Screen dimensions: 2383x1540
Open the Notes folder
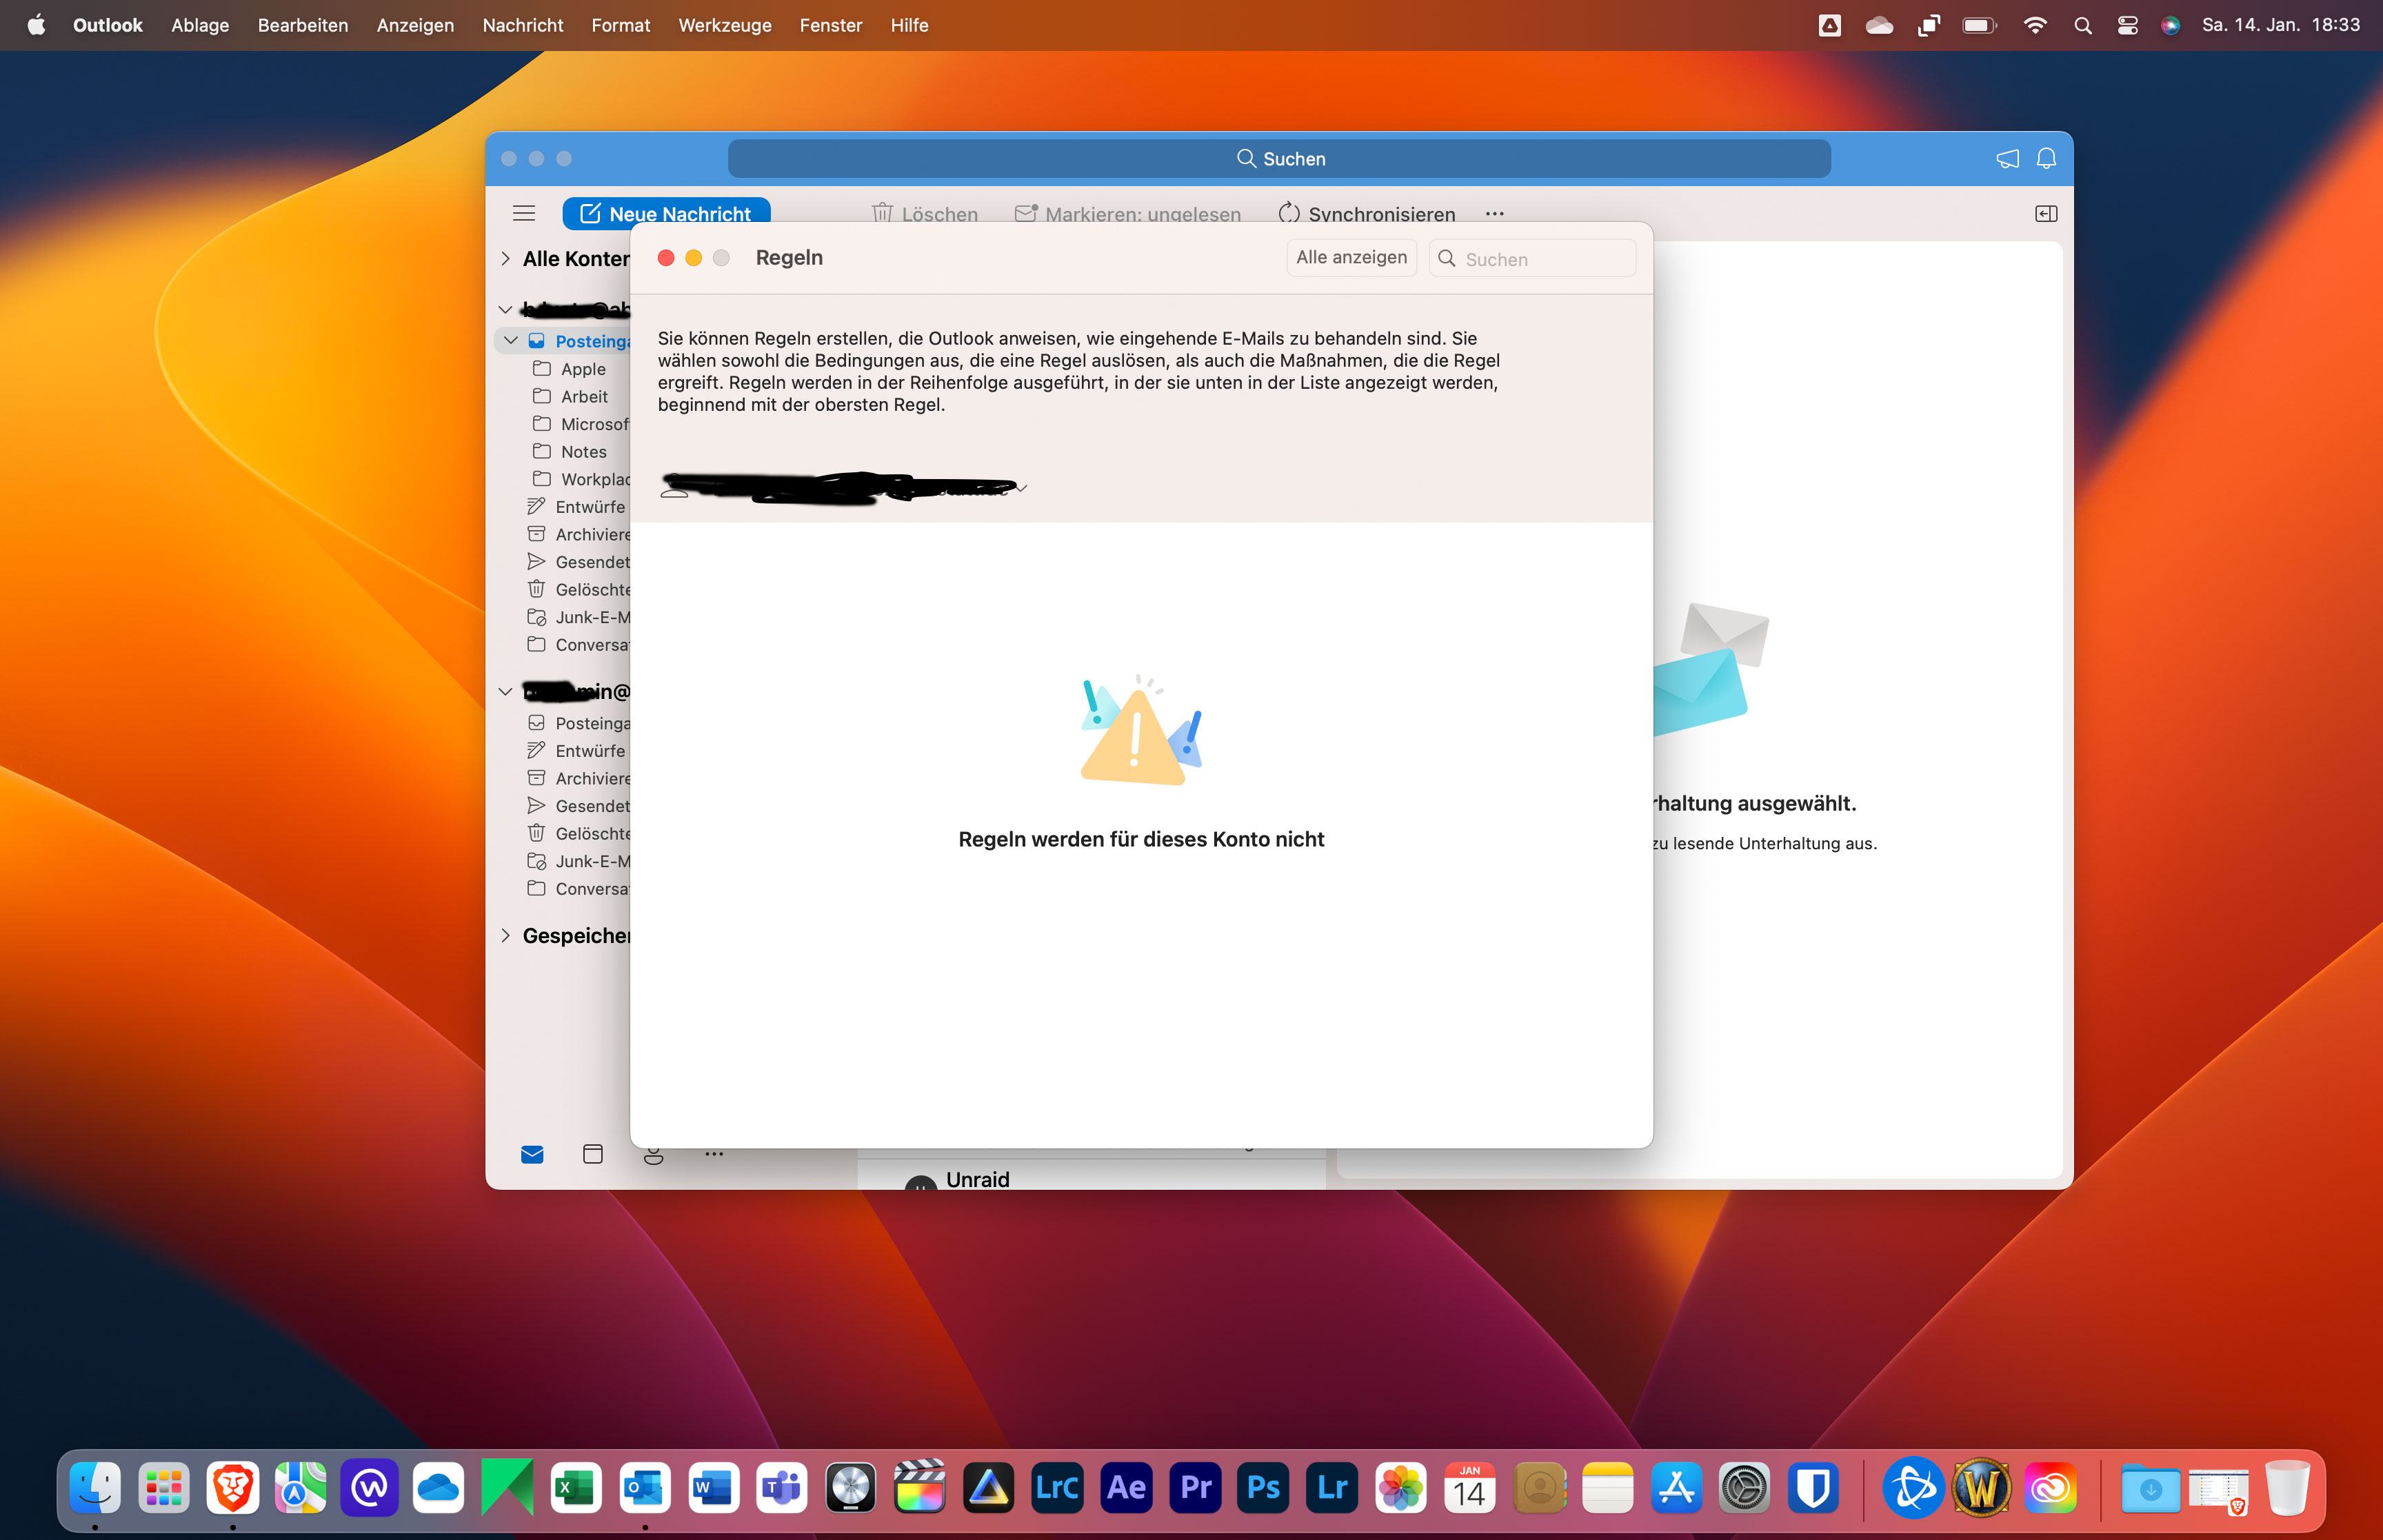pos(583,452)
